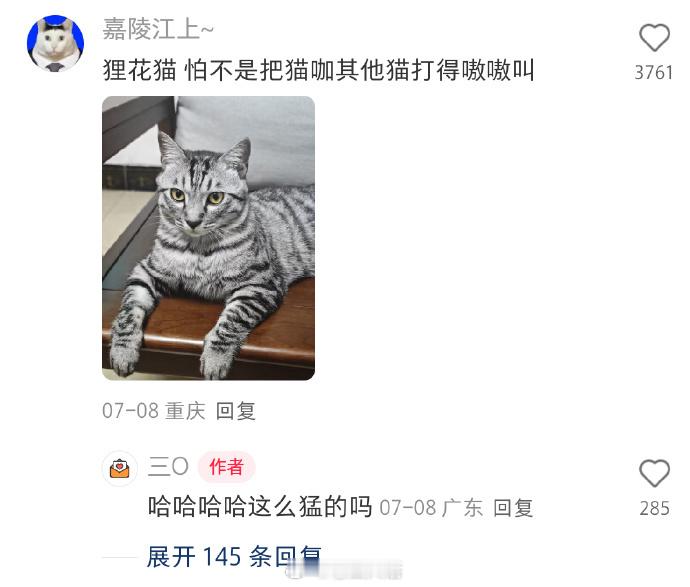Tap the 3761 like count
Viewport: 690px width, 587px height.
point(653,73)
